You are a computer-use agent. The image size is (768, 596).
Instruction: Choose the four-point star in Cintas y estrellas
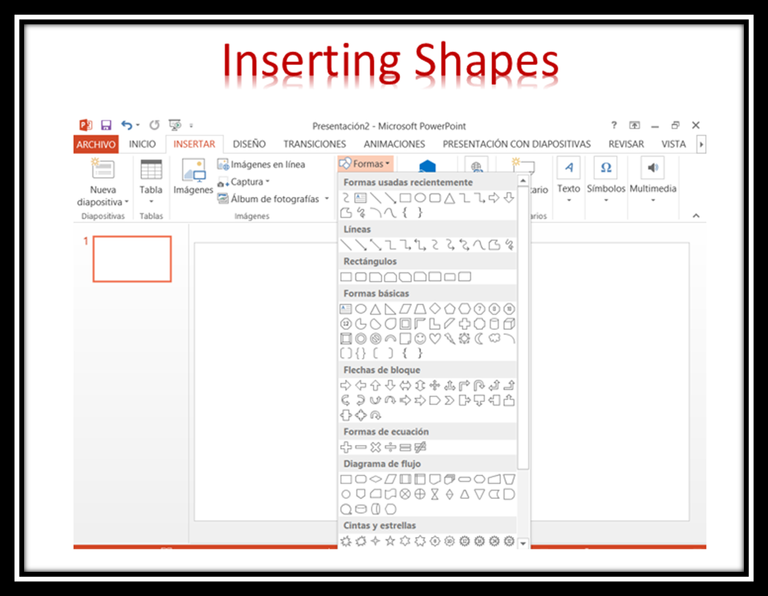coord(376,541)
